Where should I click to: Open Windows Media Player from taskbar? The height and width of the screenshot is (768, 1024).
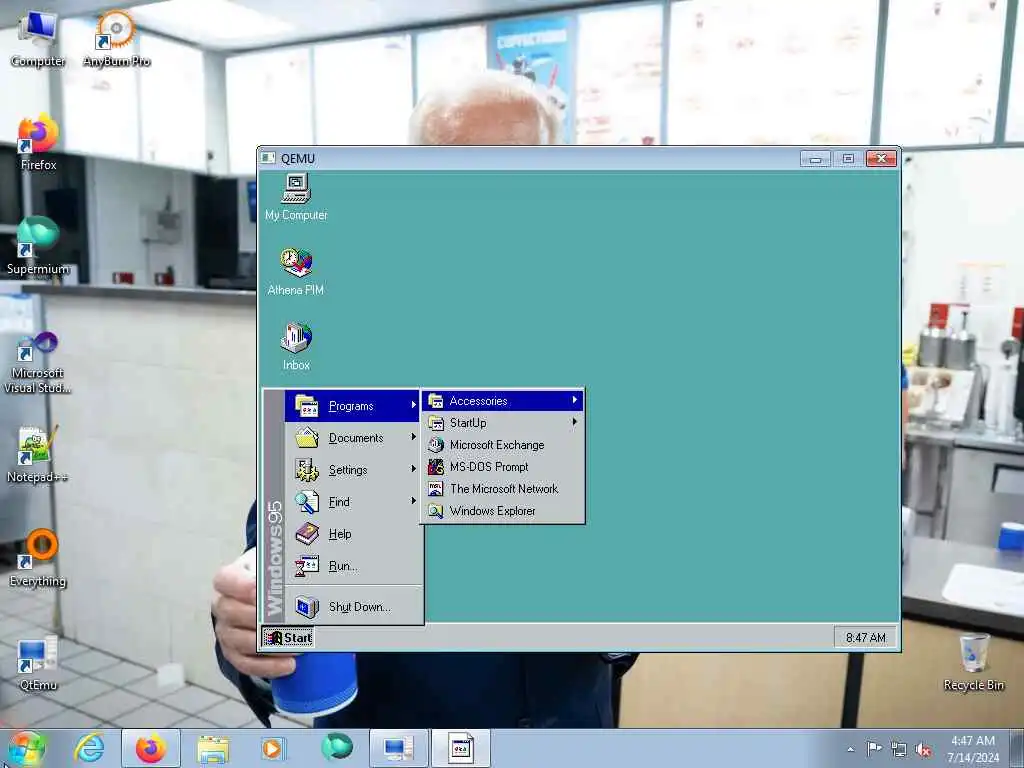(x=272, y=748)
